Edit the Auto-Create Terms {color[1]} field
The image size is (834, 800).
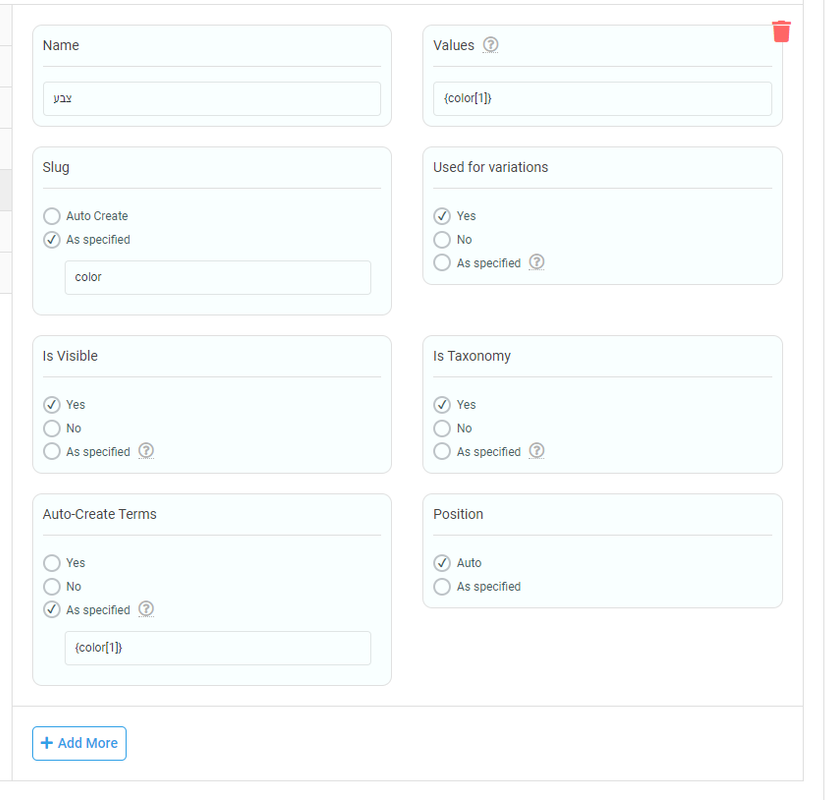tap(218, 648)
